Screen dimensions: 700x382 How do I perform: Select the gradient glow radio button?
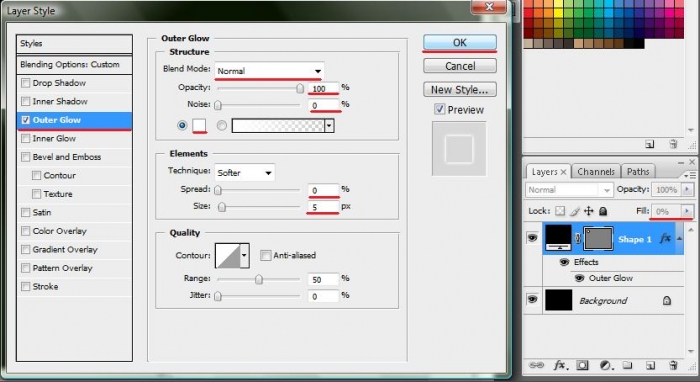(x=222, y=126)
